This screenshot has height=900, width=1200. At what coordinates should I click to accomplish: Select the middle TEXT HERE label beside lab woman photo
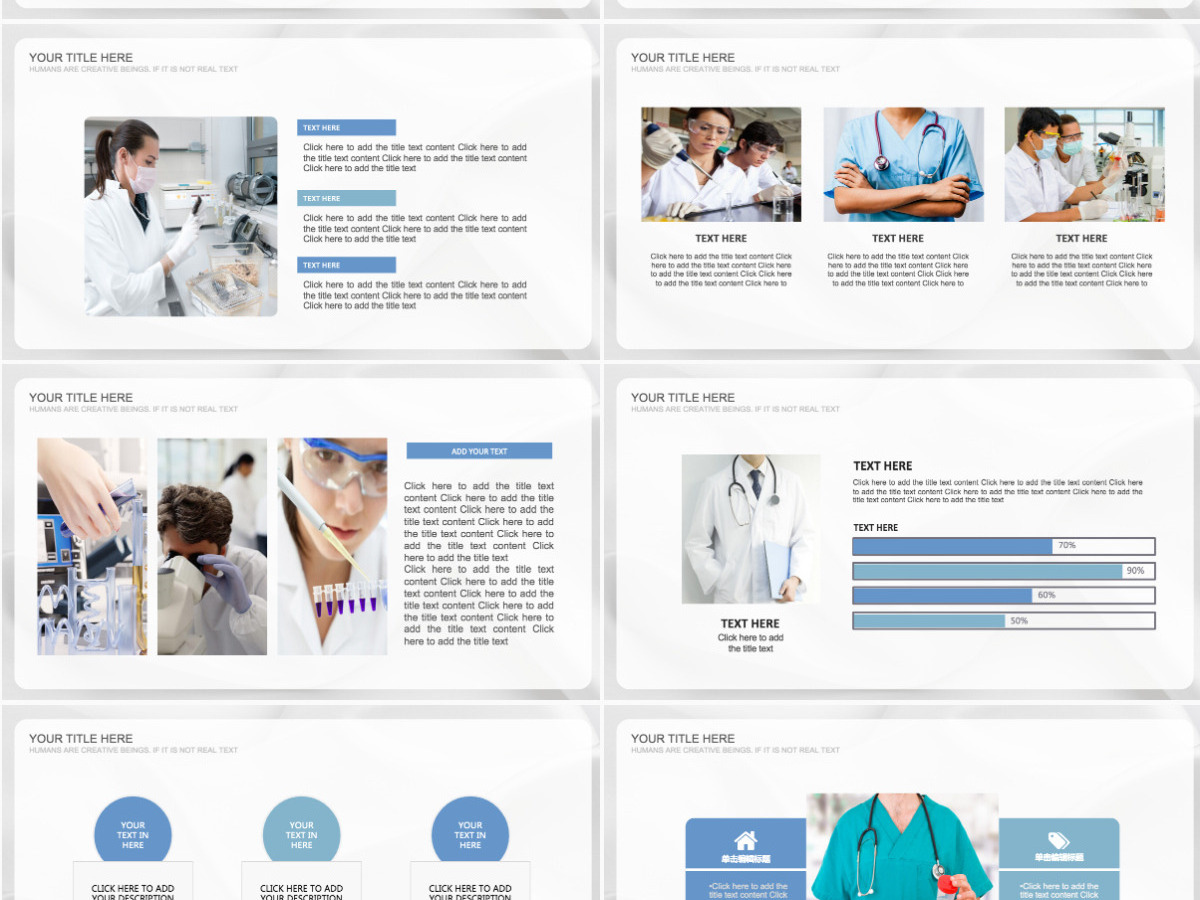346,198
